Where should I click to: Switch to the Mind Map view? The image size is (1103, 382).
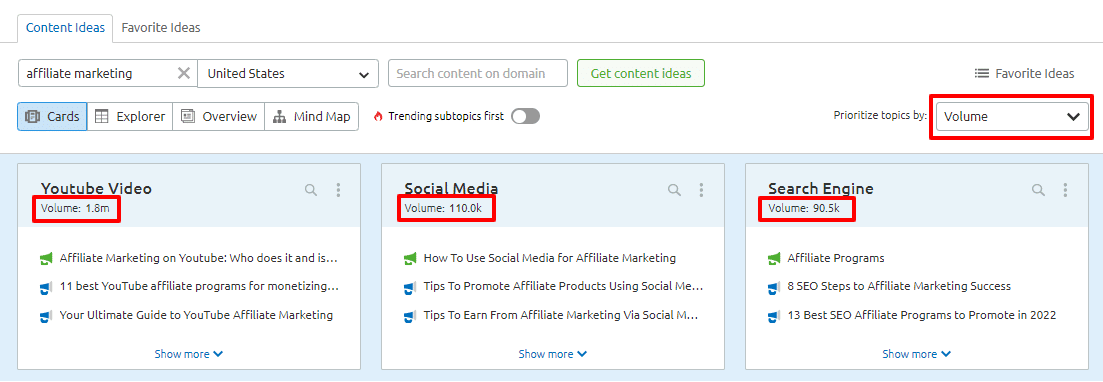pyautogui.click(x=312, y=117)
